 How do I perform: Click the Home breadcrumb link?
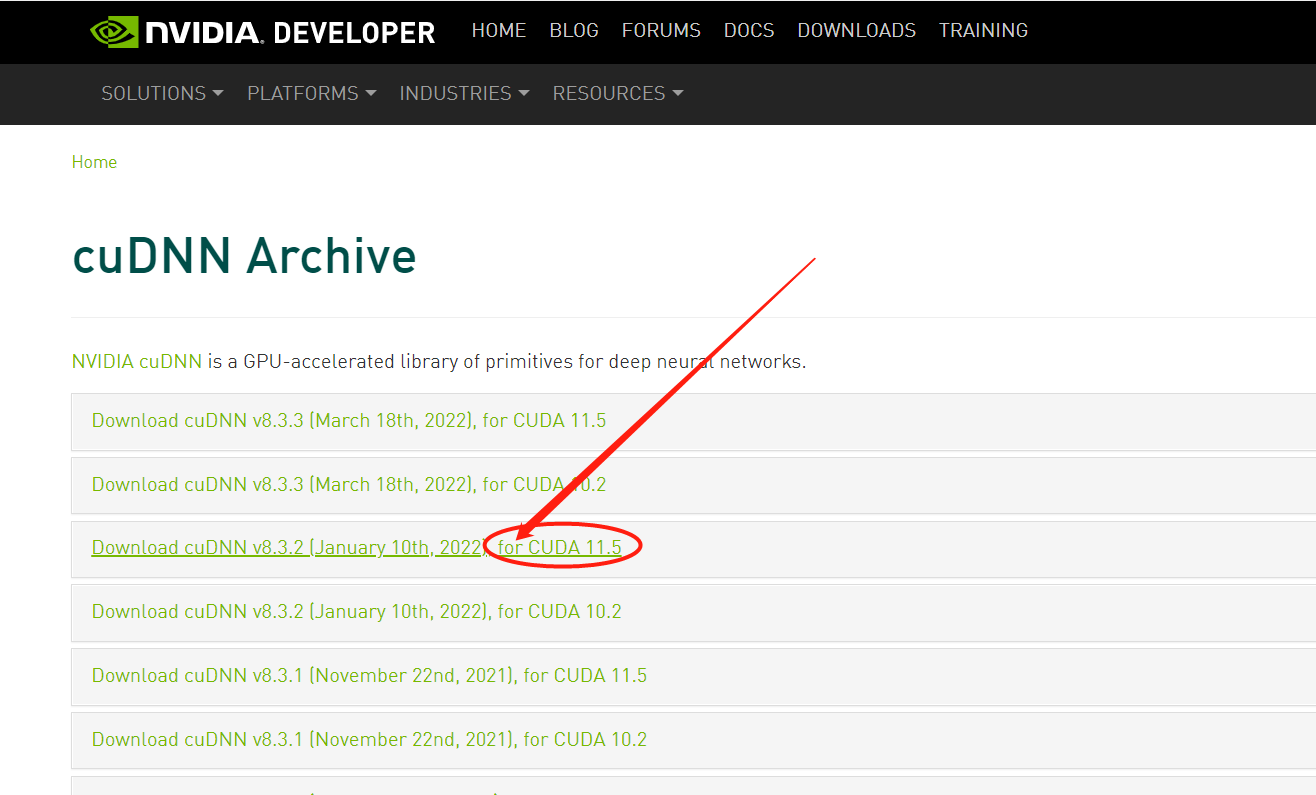tap(94, 162)
